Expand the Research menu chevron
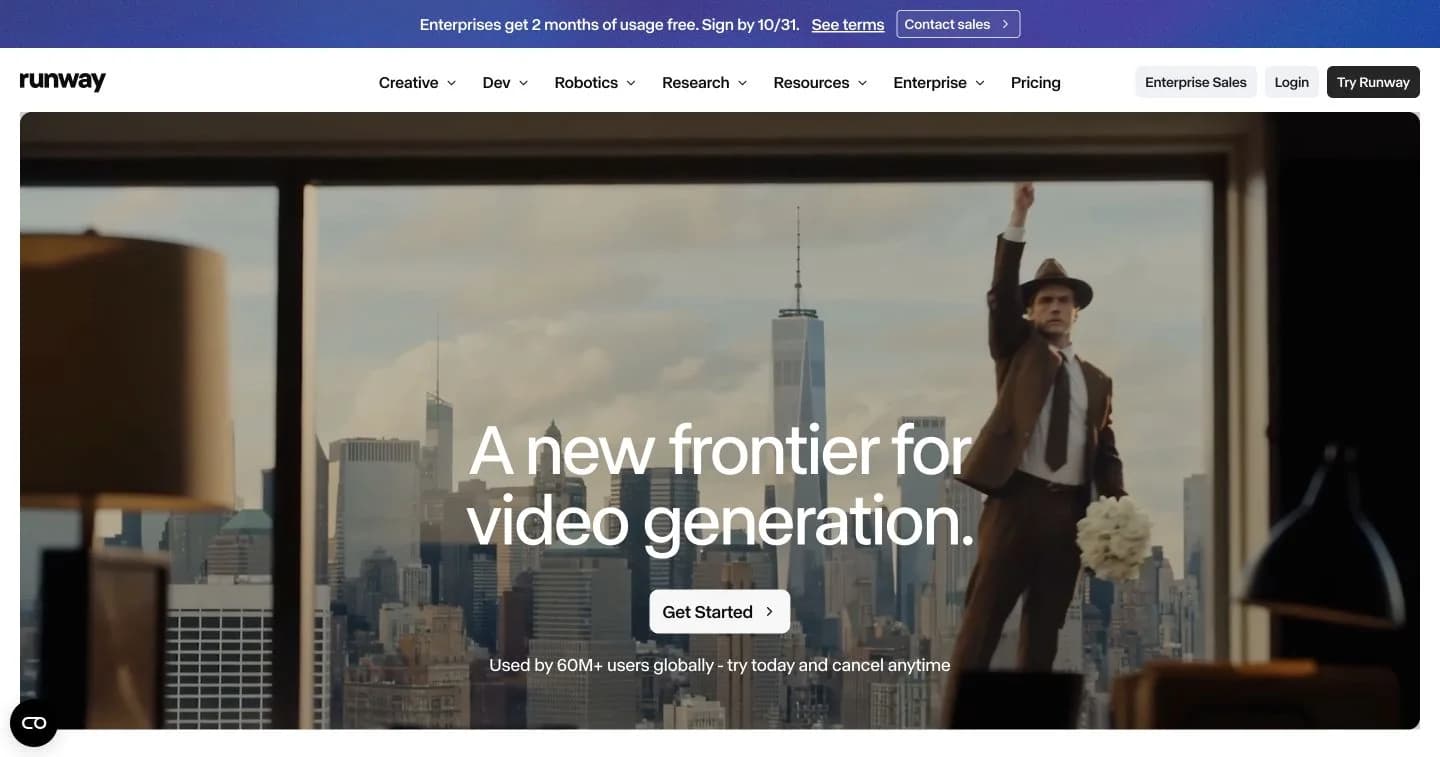This screenshot has height=757, width=1440. (742, 83)
